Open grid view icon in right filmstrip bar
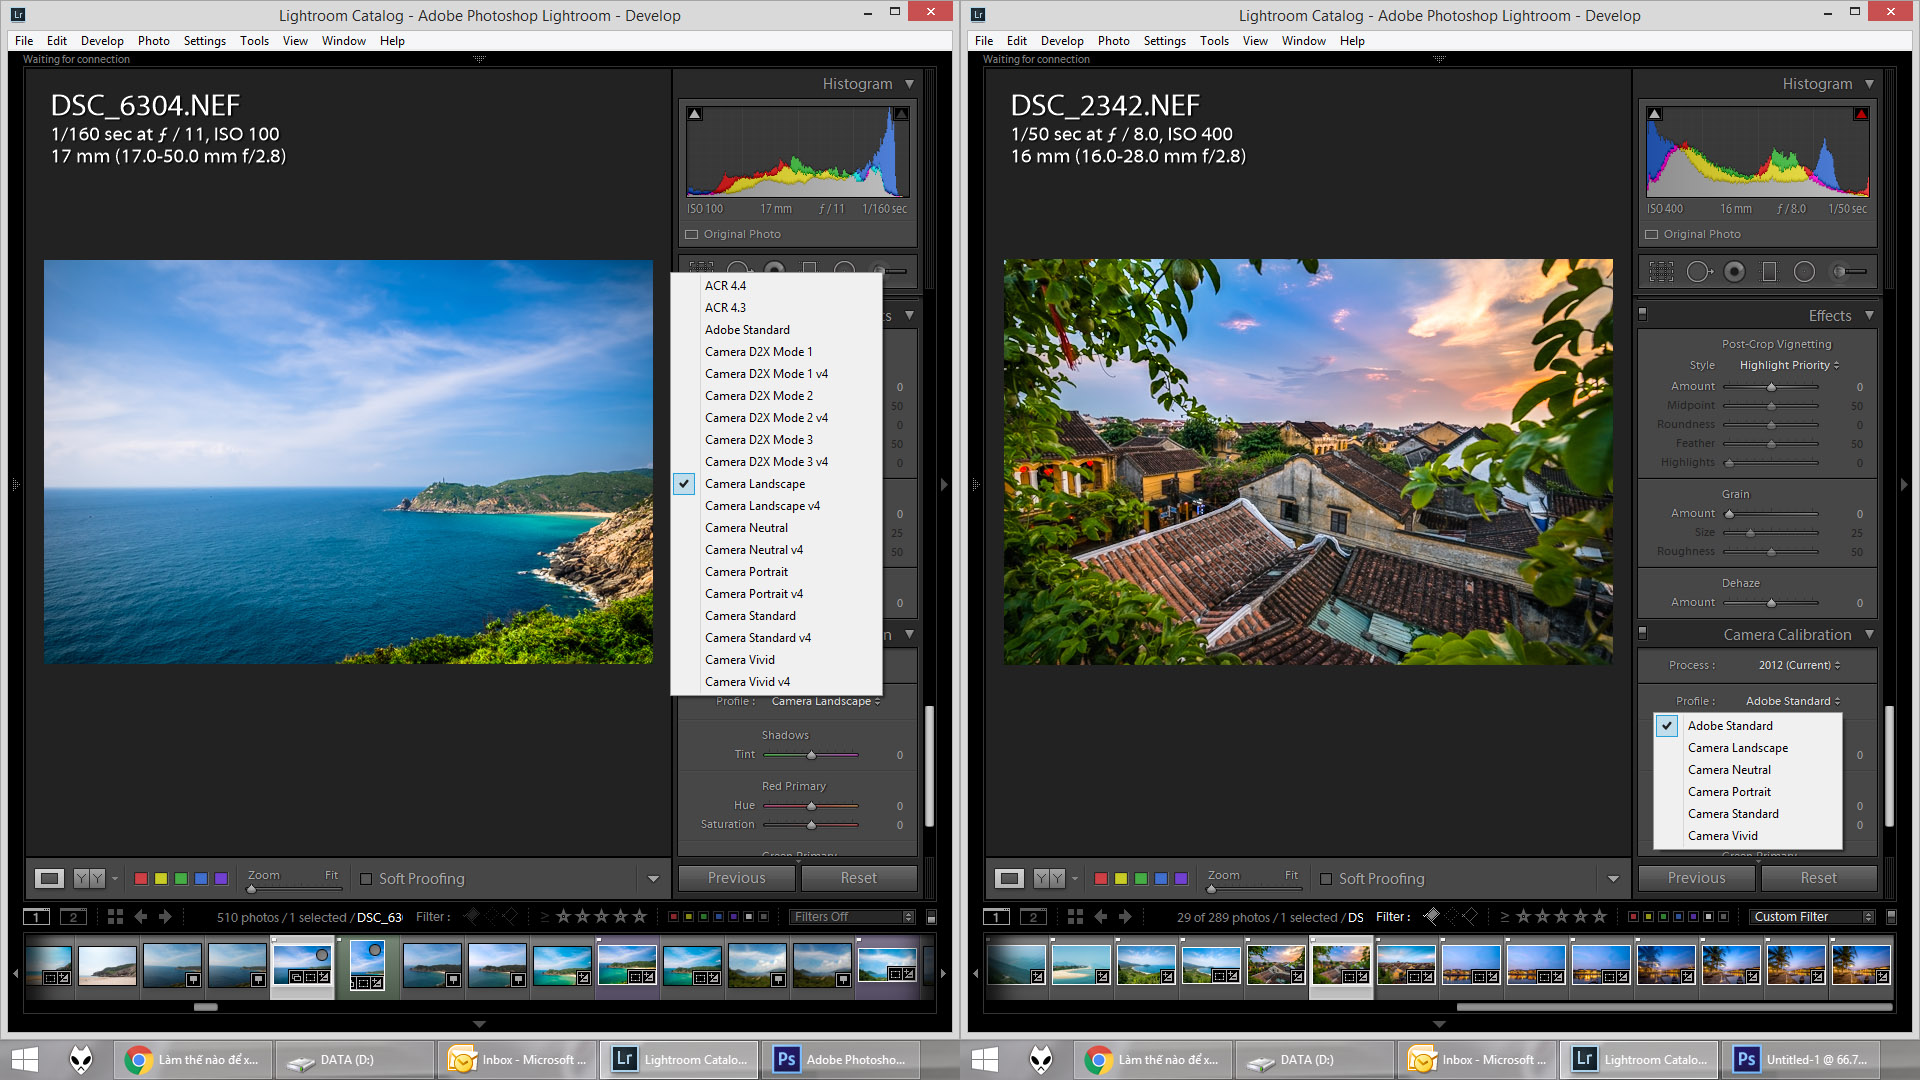Viewport: 1920px width, 1080px height. pyautogui.click(x=1075, y=916)
